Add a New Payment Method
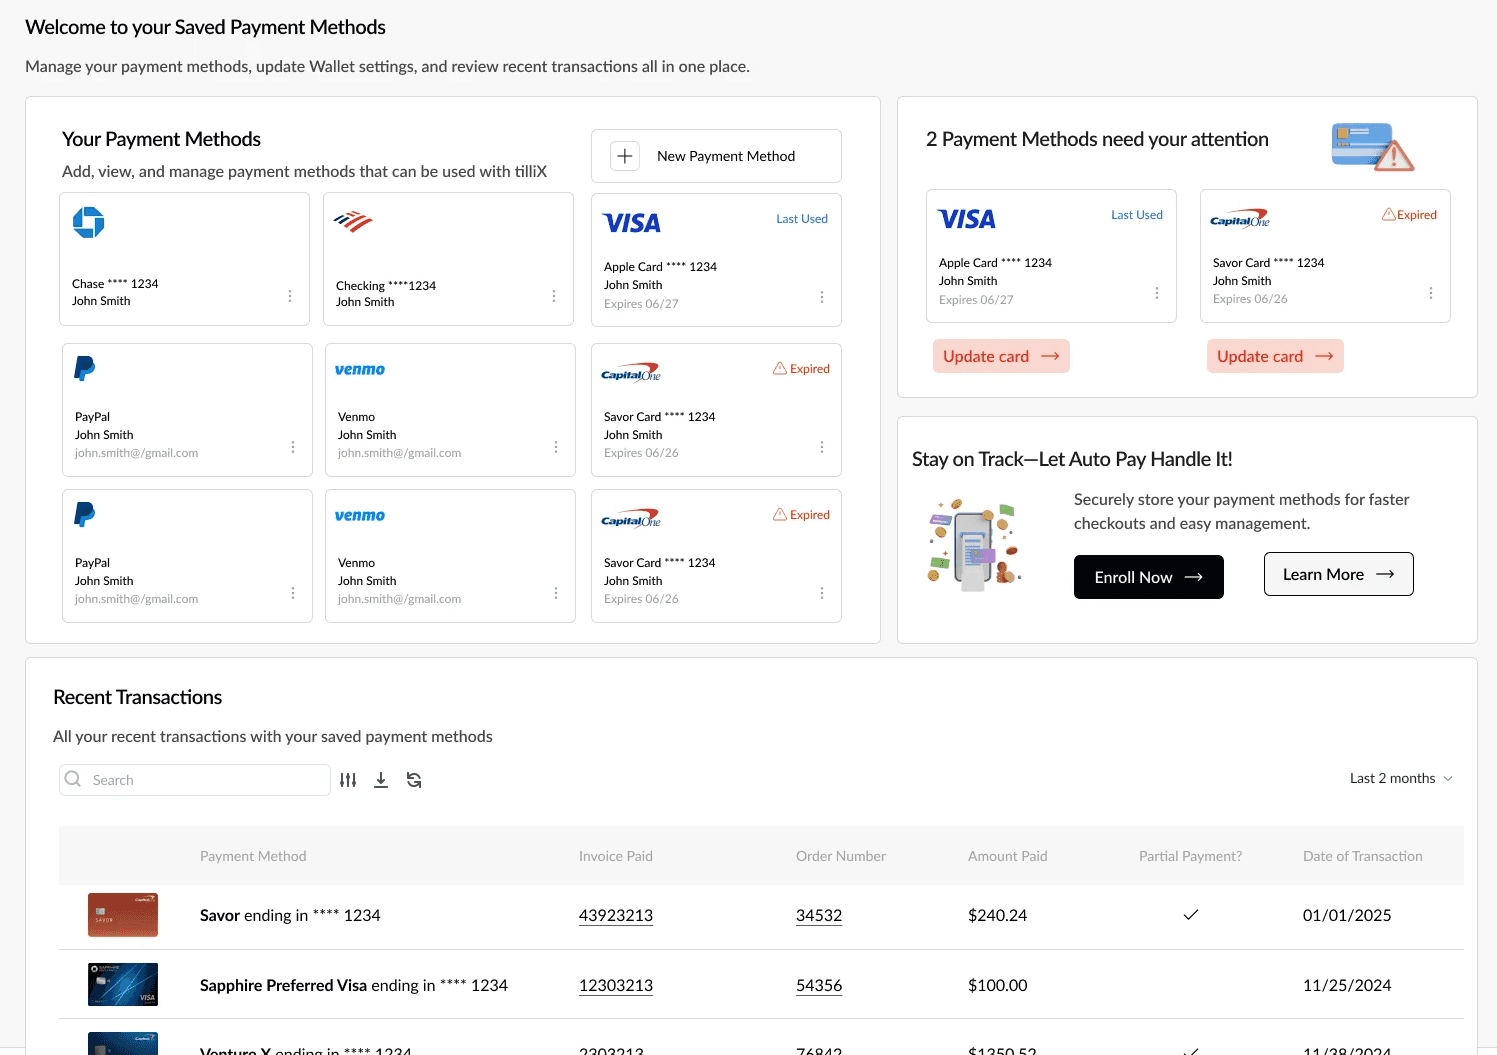Image resolution: width=1497 pixels, height=1055 pixels. click(x=716, y=156)
